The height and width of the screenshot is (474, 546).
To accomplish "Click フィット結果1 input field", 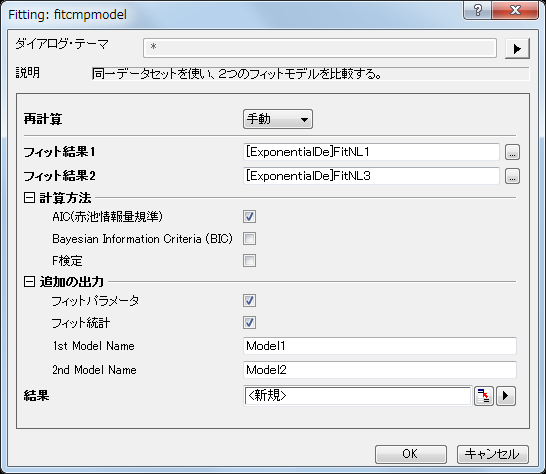I will (371, 152).
